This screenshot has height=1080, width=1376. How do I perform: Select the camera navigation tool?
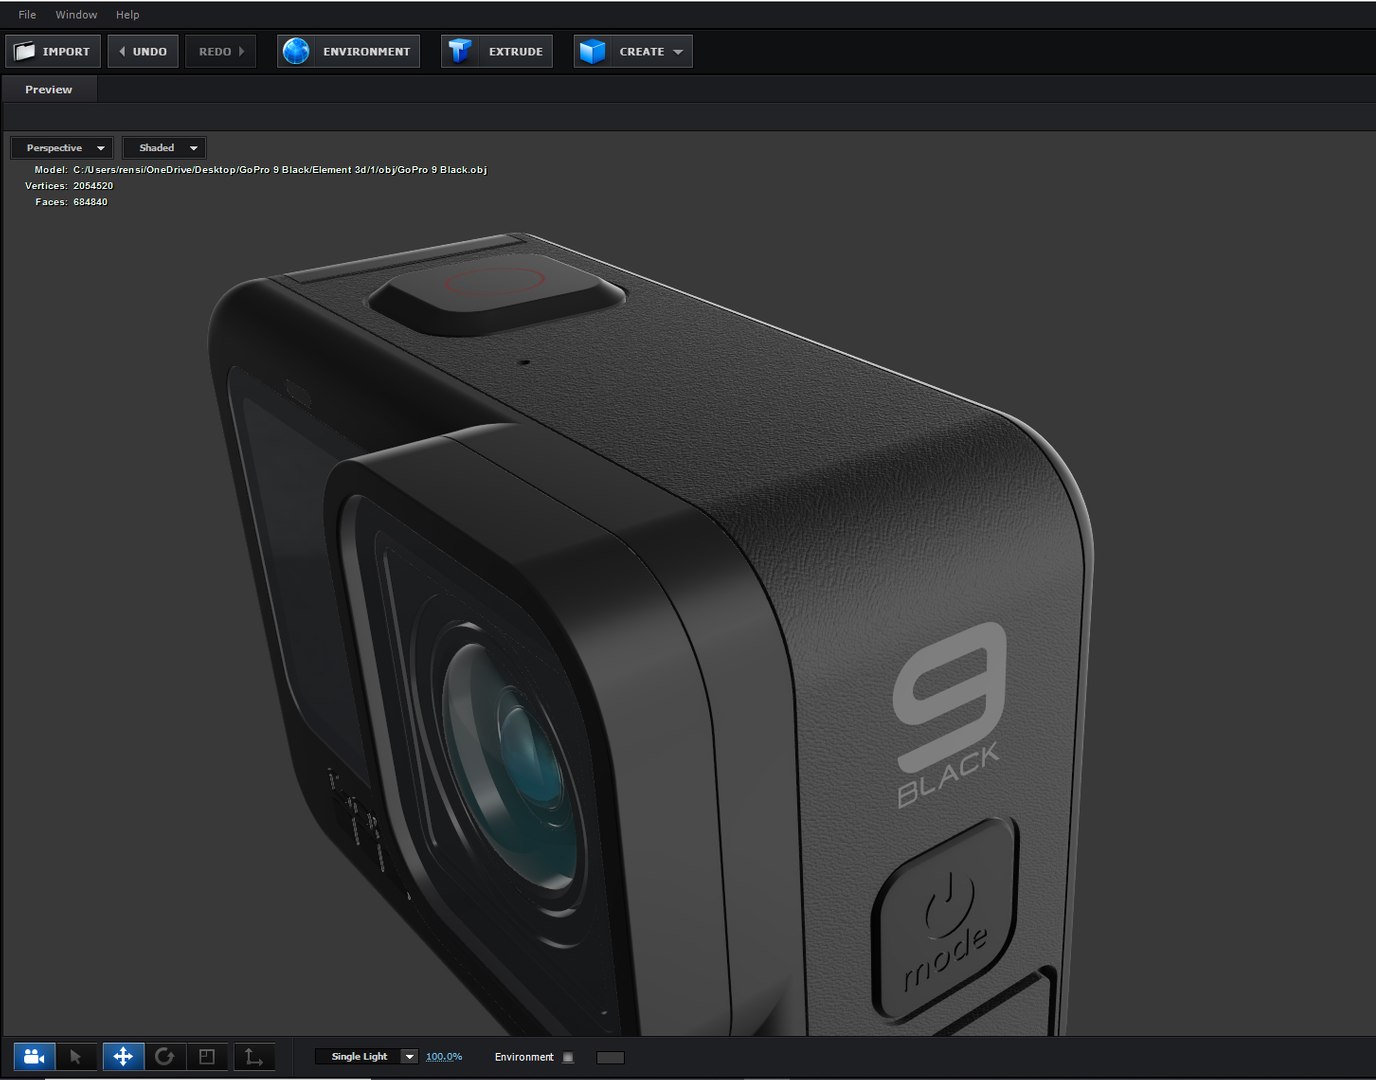tap(34, 1056)
